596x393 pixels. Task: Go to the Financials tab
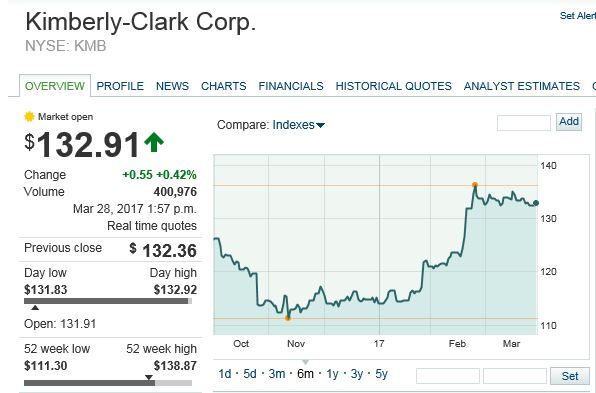(x=291, y=86)
